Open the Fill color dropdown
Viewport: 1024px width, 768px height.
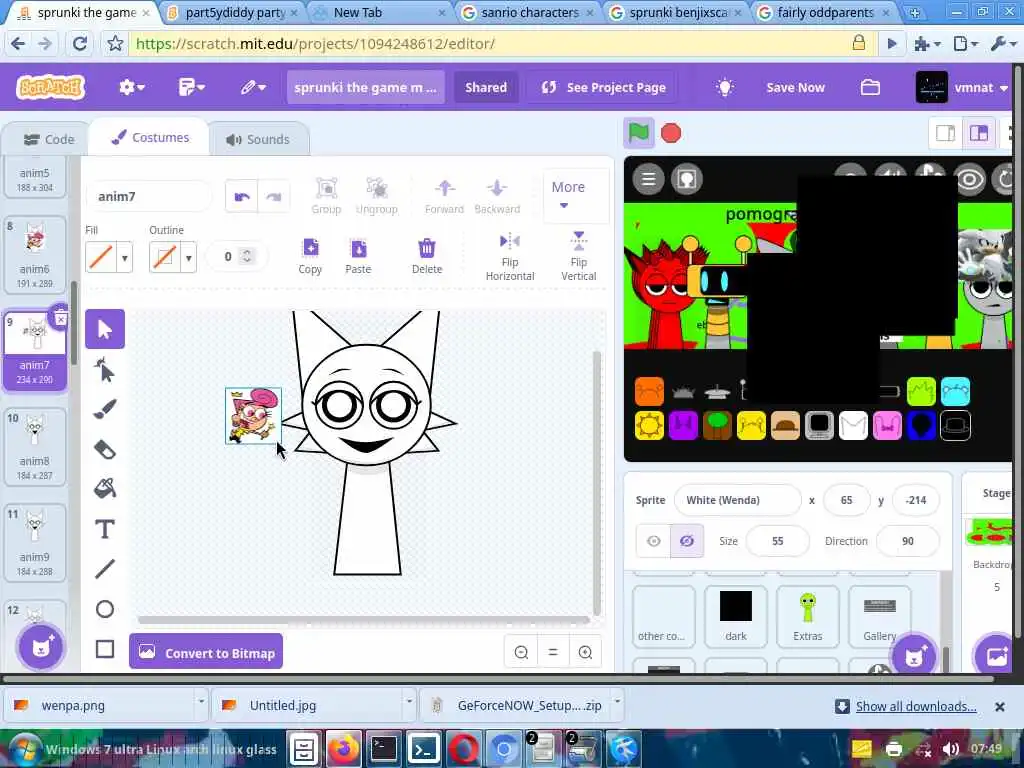pyautogui.click(x=125, y=258)
